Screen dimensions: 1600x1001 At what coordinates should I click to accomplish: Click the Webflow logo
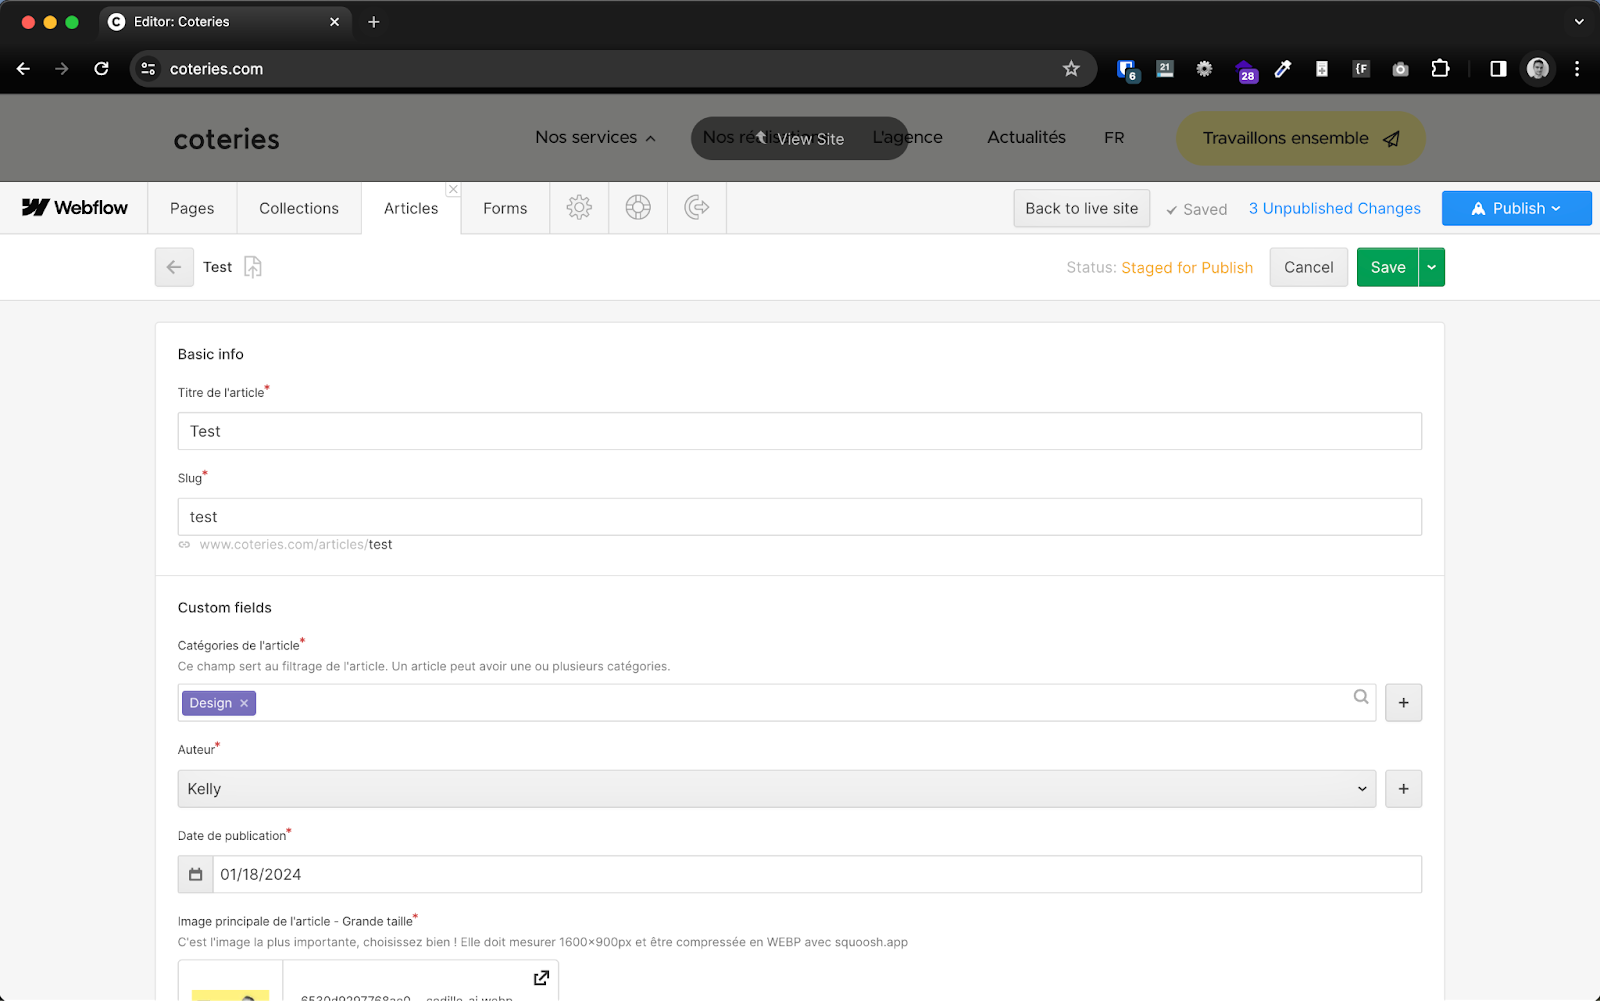75,208
